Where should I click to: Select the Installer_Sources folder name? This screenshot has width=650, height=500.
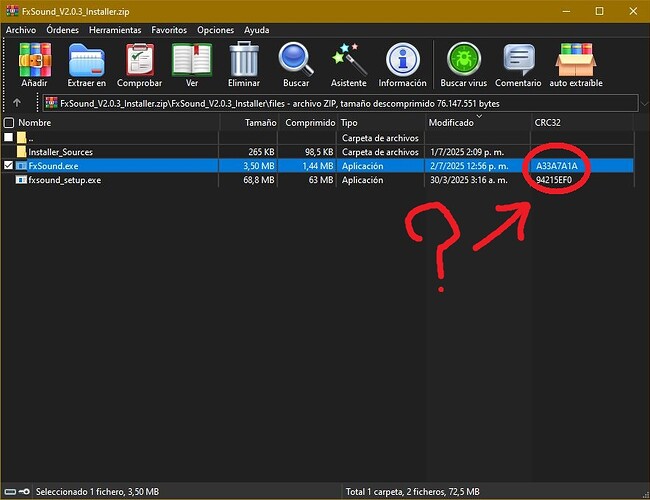tap(61, 152)
